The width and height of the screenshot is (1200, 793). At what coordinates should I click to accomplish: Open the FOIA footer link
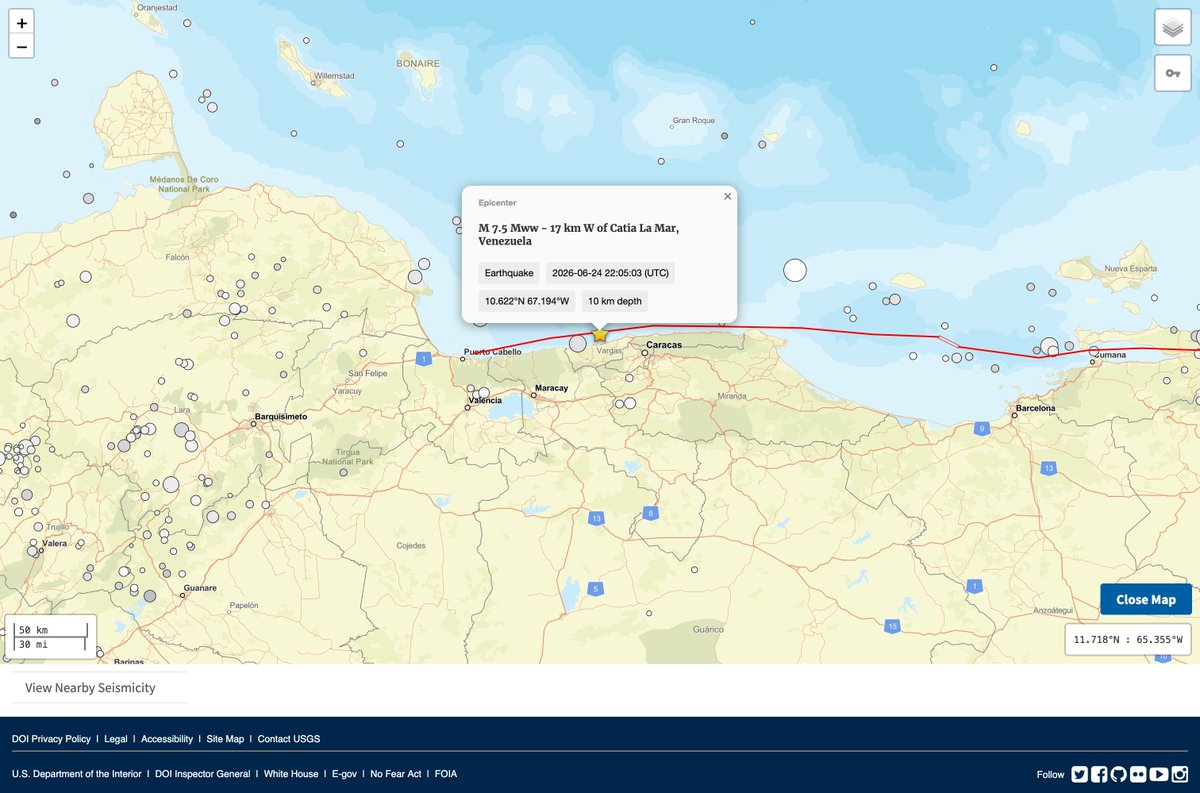446,774
